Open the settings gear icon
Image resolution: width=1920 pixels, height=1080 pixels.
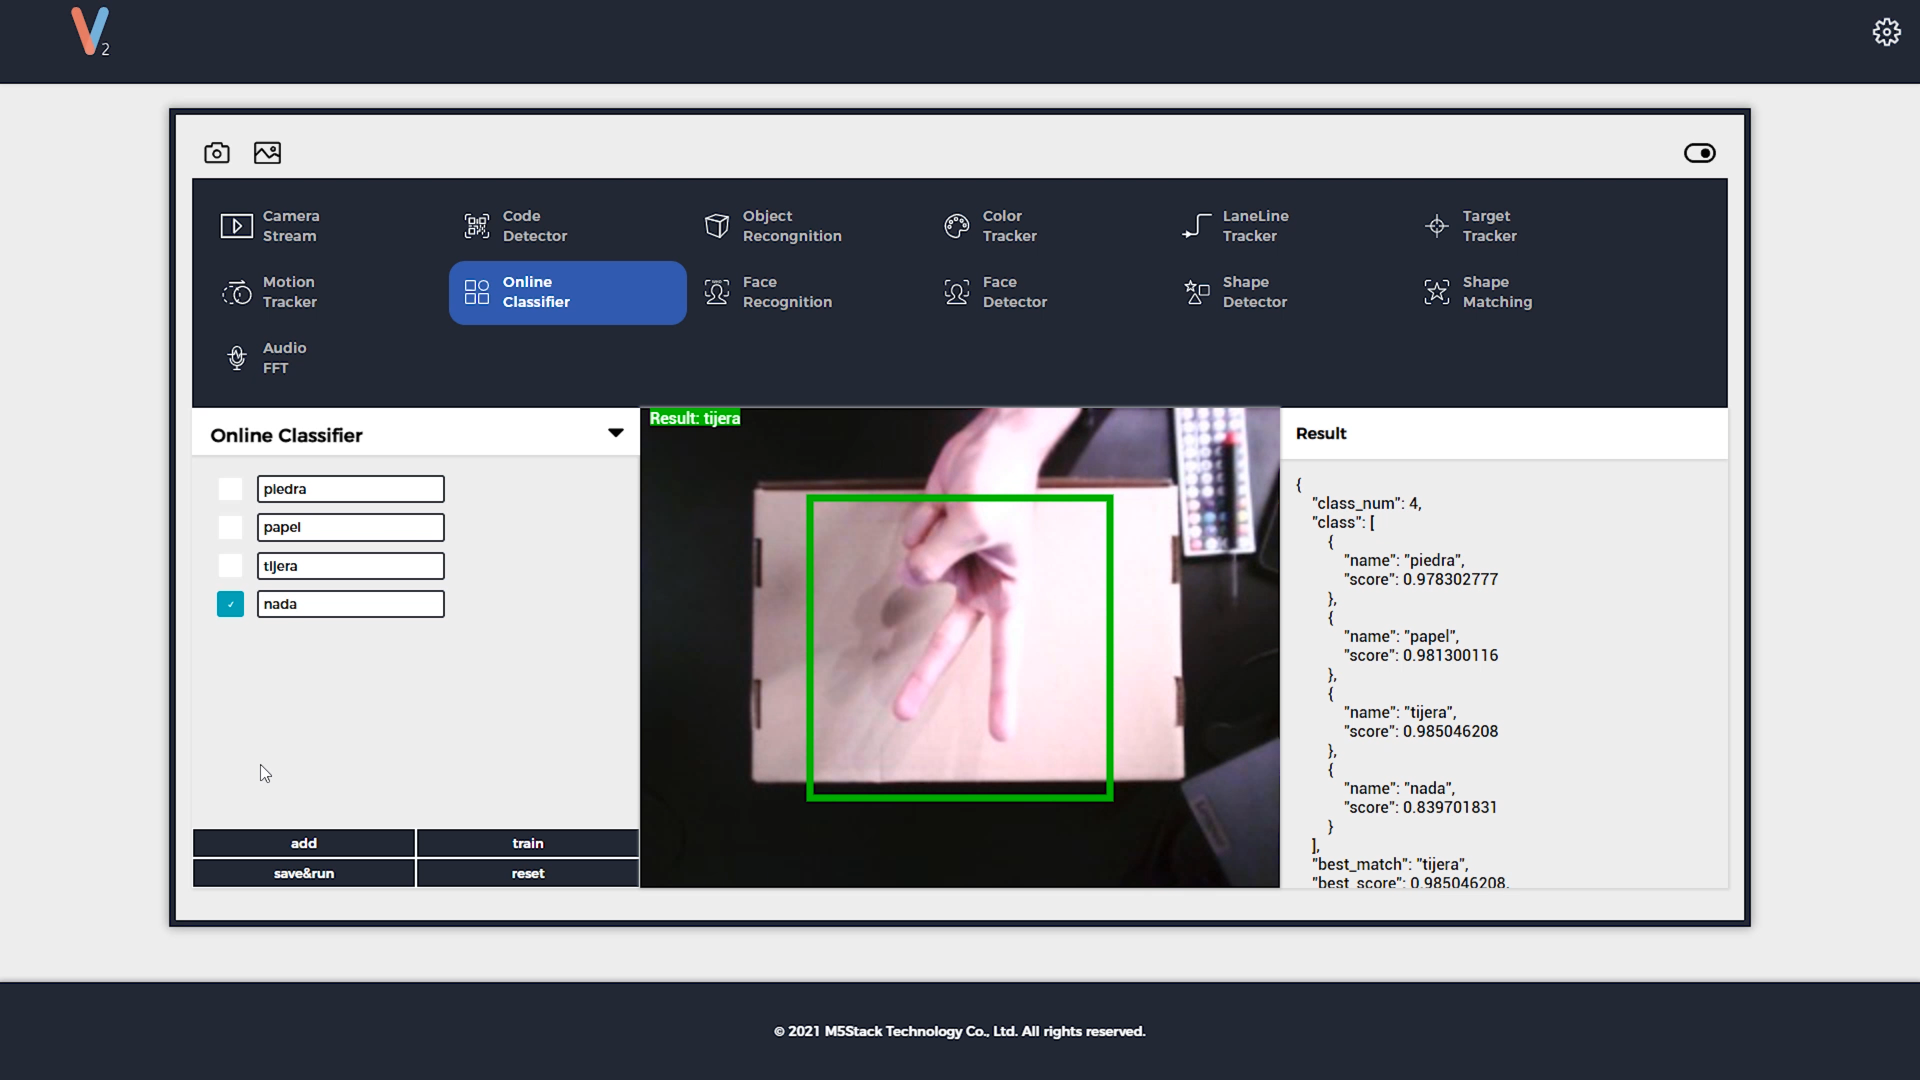[x=1886, y=32]
